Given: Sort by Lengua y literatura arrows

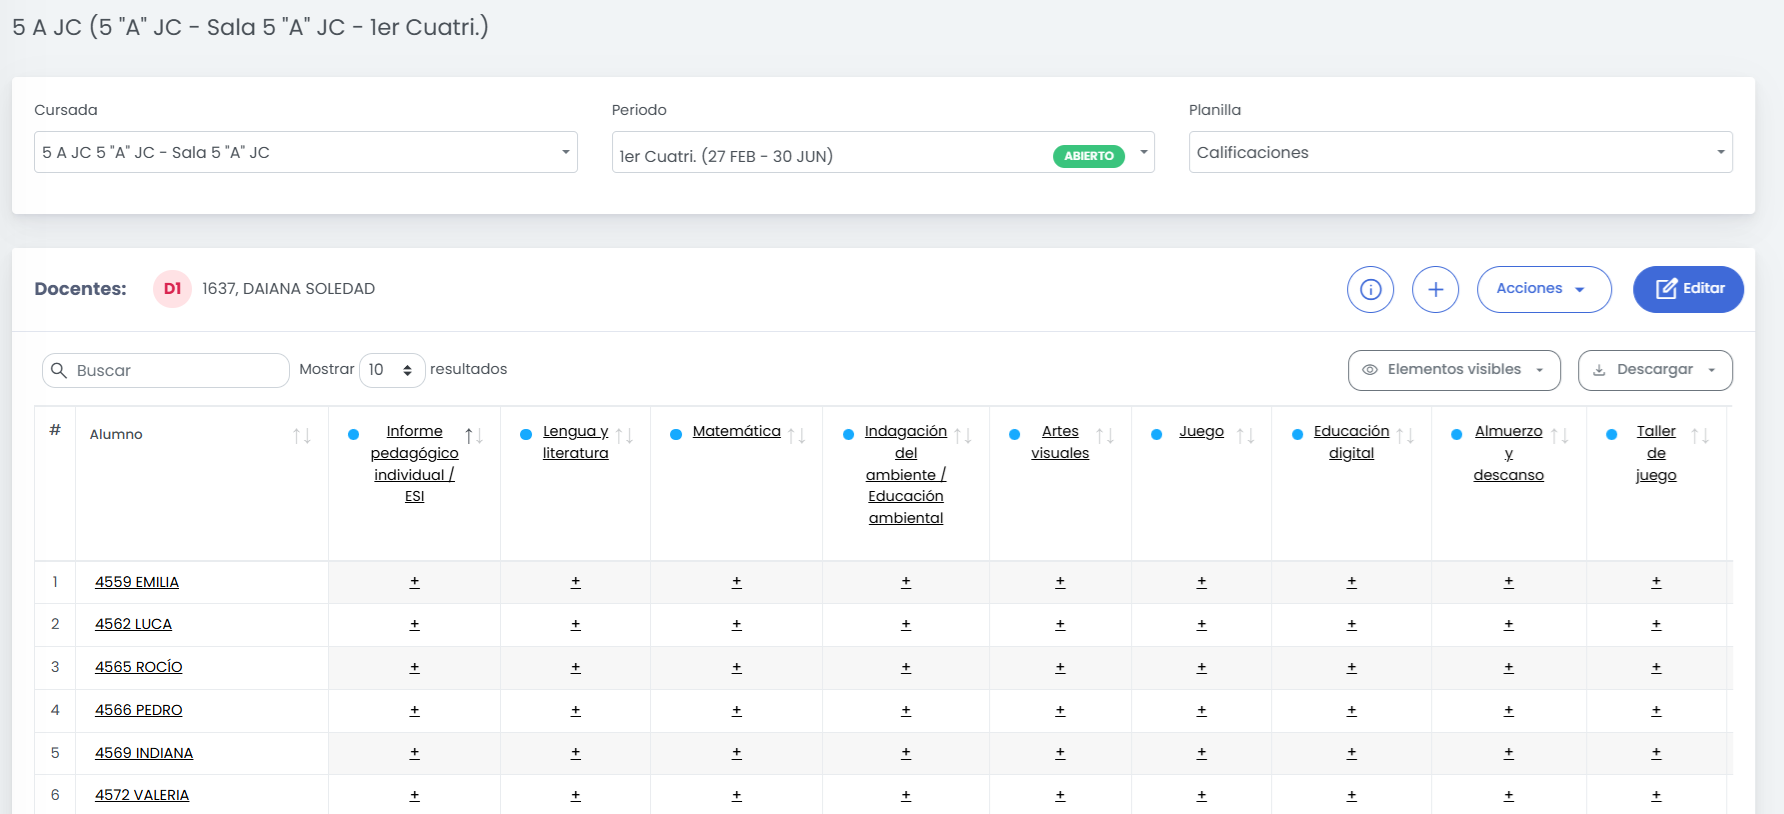Looking at the screenshot, I should [624, 435].
